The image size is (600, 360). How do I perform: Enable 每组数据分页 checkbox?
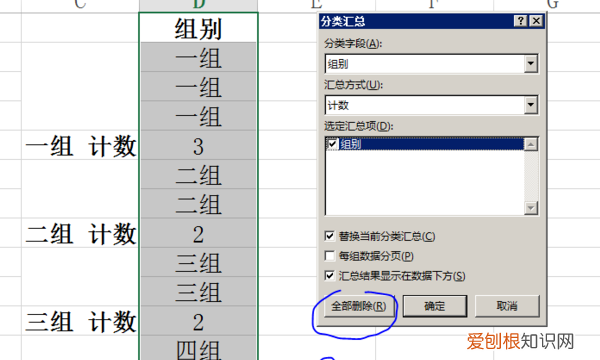(x=329, y=256)
